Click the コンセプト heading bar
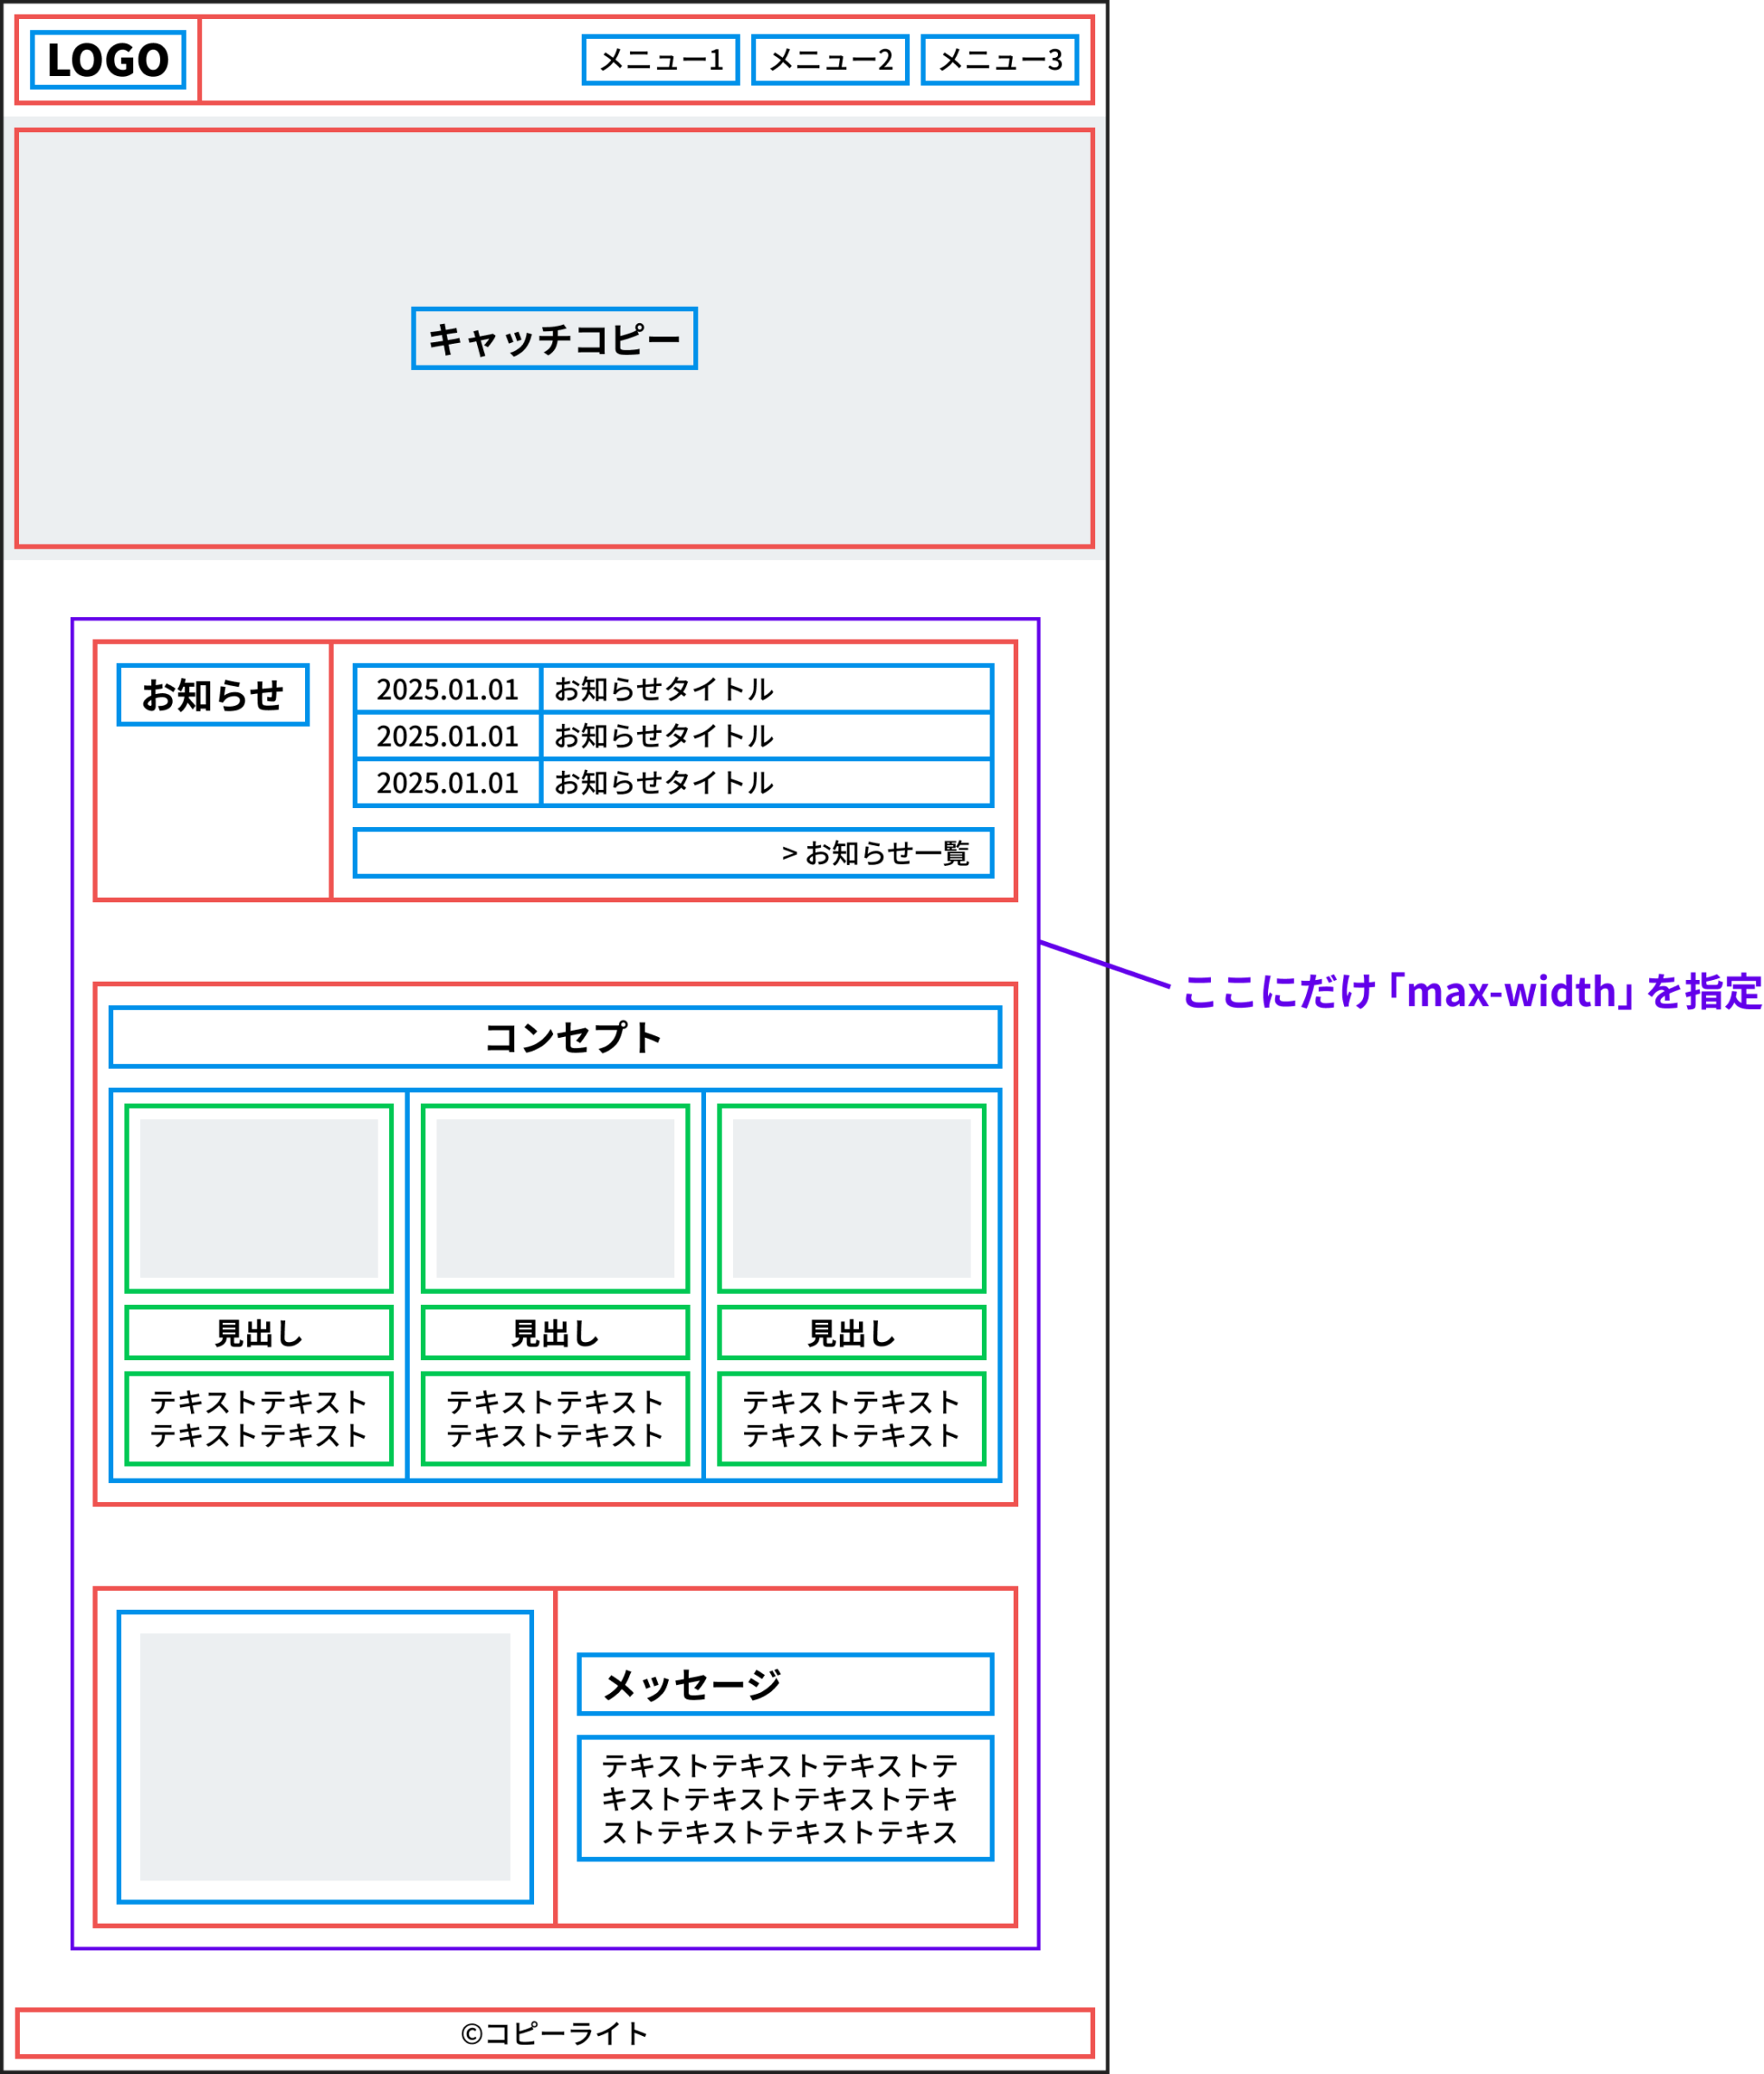Viewport: 1764px width, 2074px height. [x=555, y=1037]
